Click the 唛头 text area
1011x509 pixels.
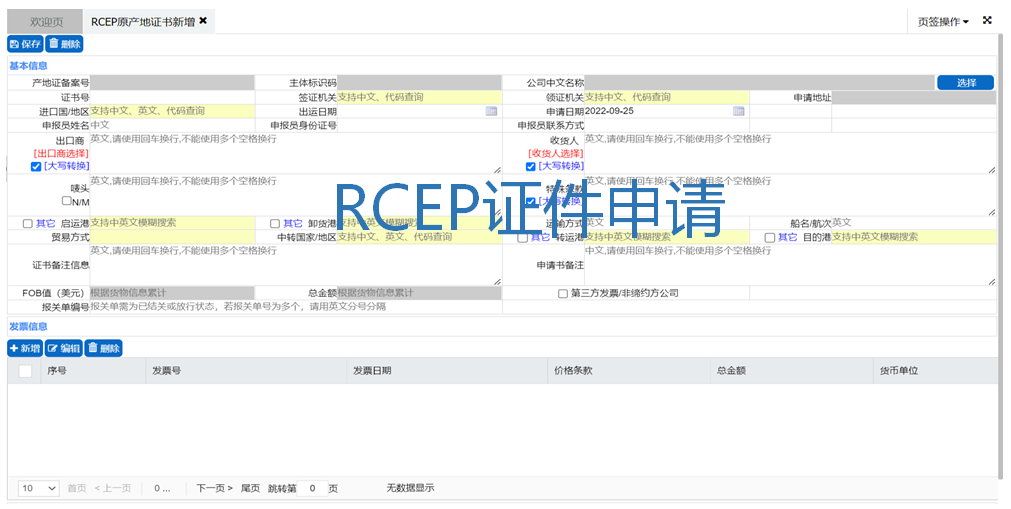pyautogui.click(x=295, y=195)
